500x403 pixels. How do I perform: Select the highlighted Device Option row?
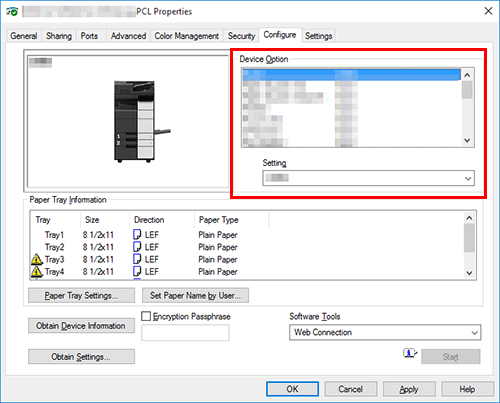tap(351, 75)
